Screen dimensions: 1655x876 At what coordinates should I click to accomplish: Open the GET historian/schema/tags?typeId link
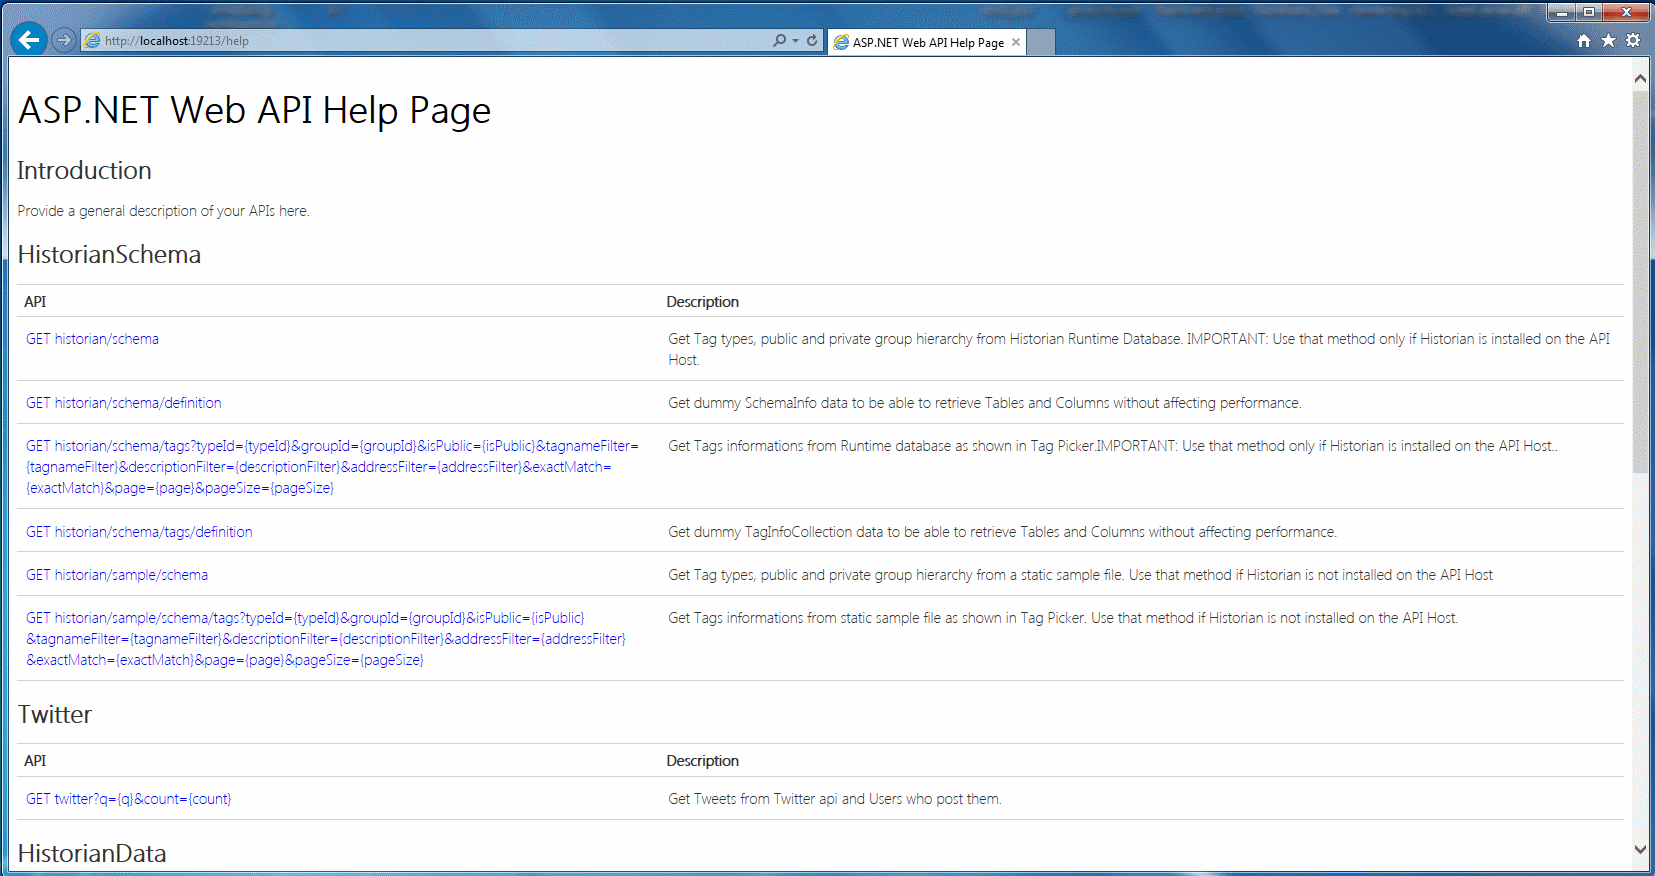point(332,467)
